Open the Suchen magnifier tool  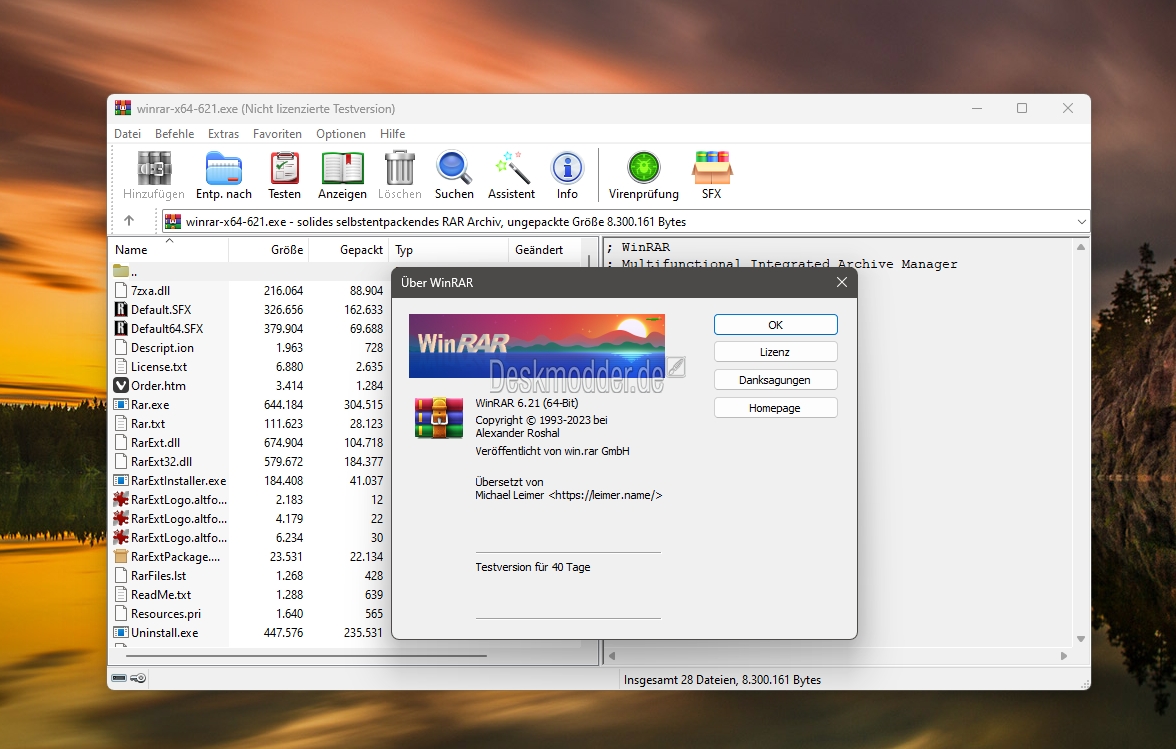454,169
